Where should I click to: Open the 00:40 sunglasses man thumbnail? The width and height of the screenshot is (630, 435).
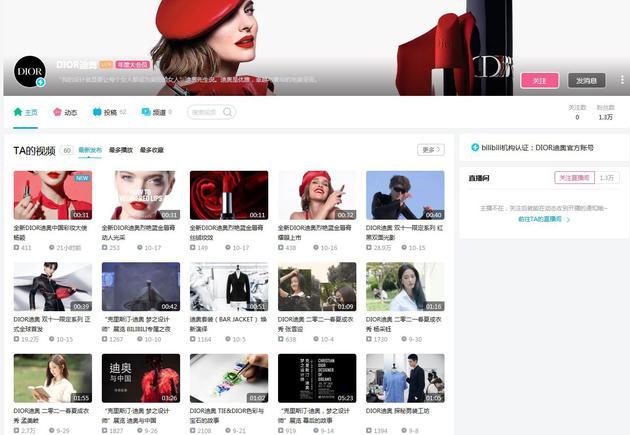point(405,195)
